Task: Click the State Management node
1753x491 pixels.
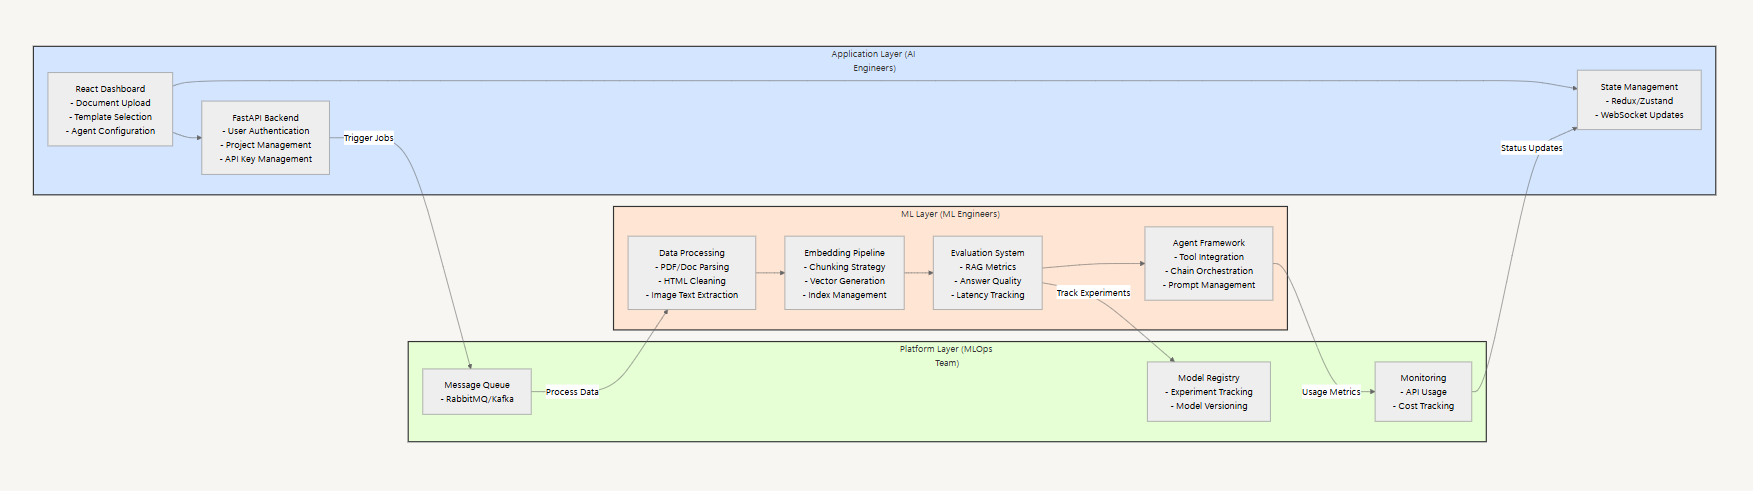Action: pos(1638,101)
